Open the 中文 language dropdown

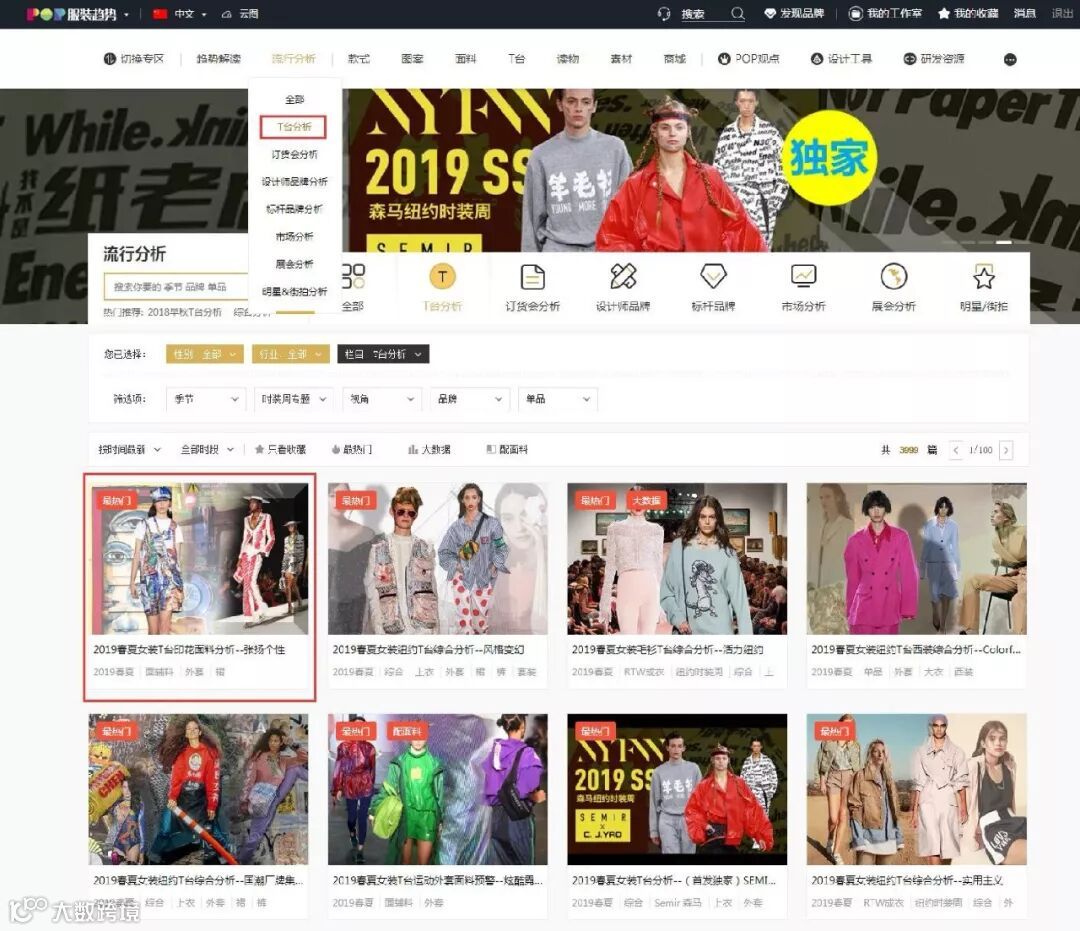pos(180,14)
